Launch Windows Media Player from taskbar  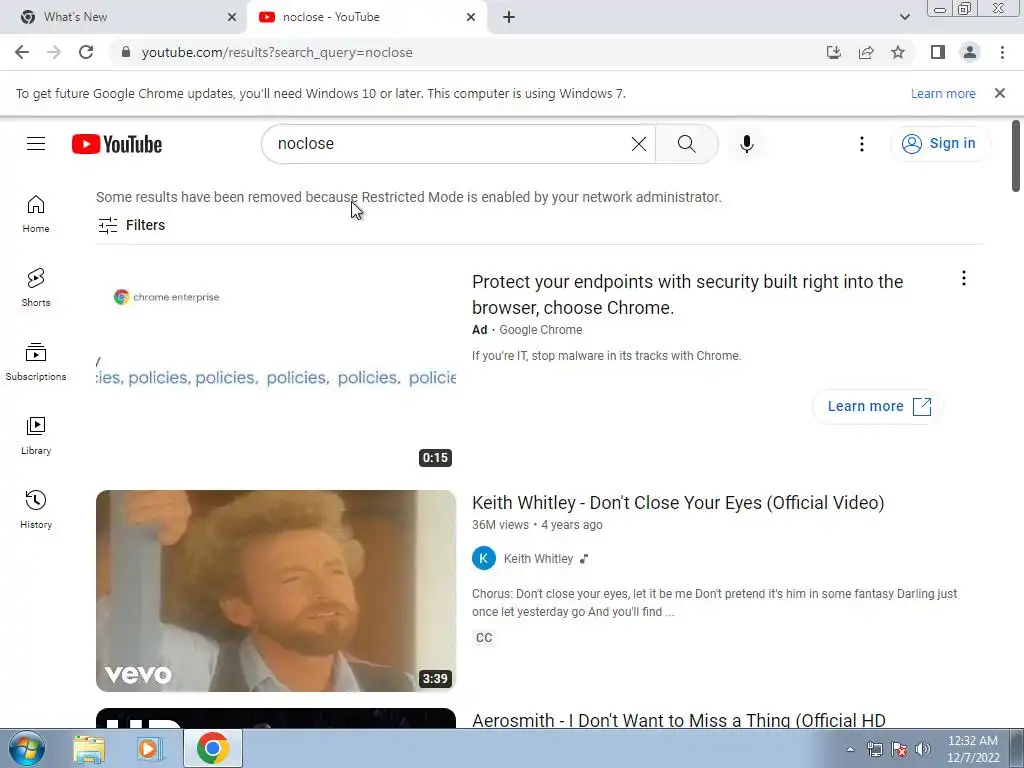point(150,748)
